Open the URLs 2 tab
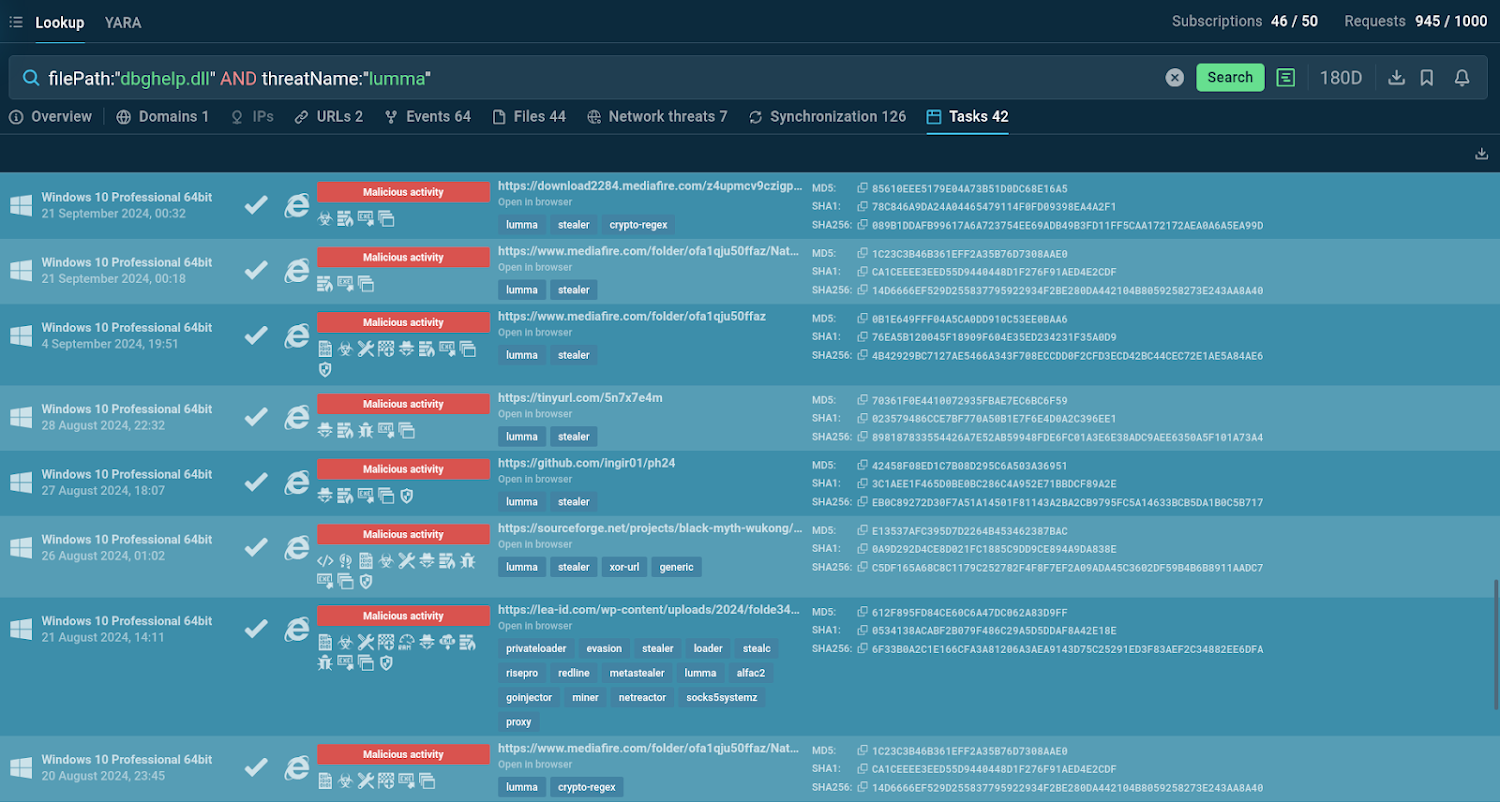 tap(329, 117)
